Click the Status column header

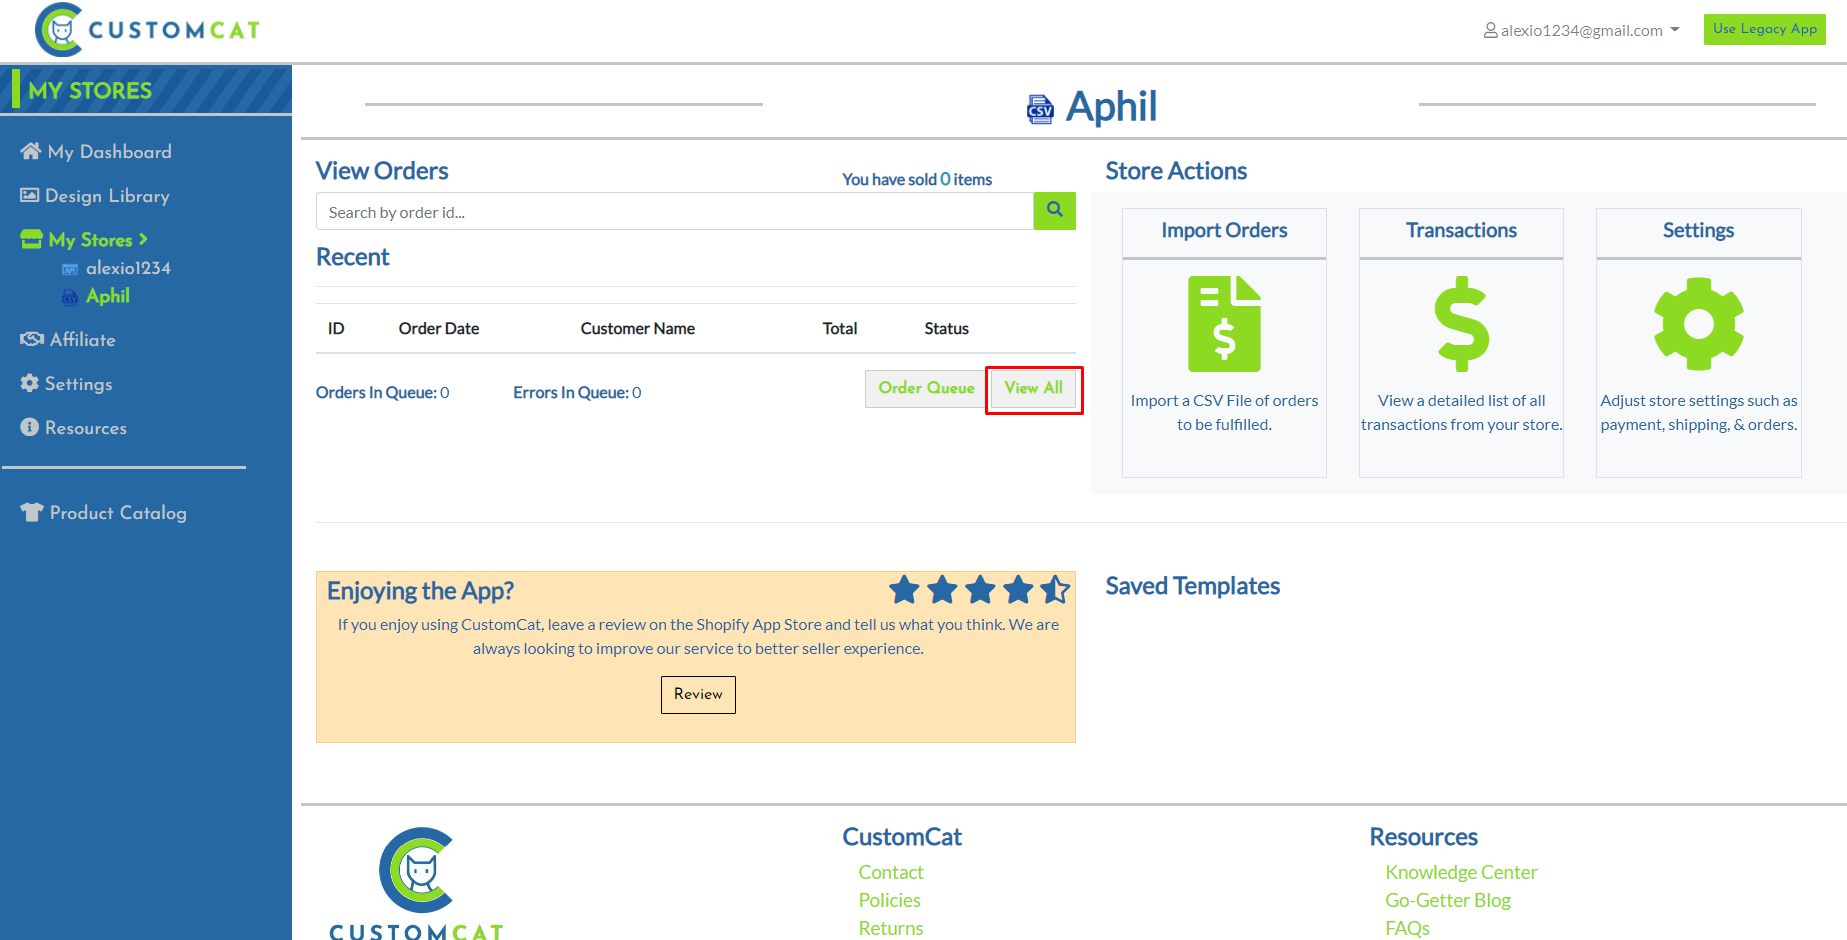[946, 328]
